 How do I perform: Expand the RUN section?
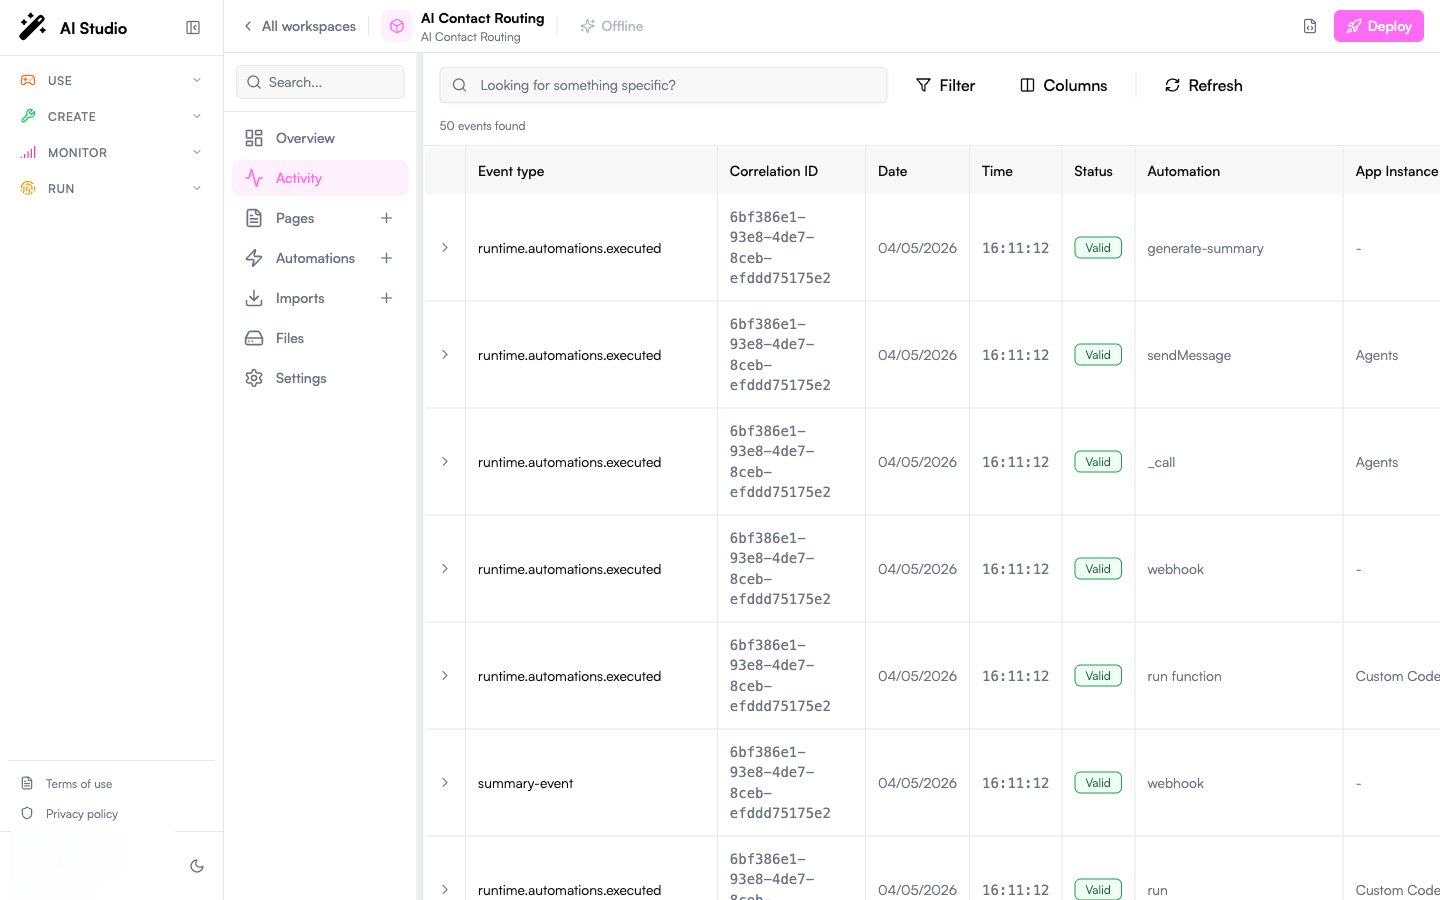coord(111,188)
